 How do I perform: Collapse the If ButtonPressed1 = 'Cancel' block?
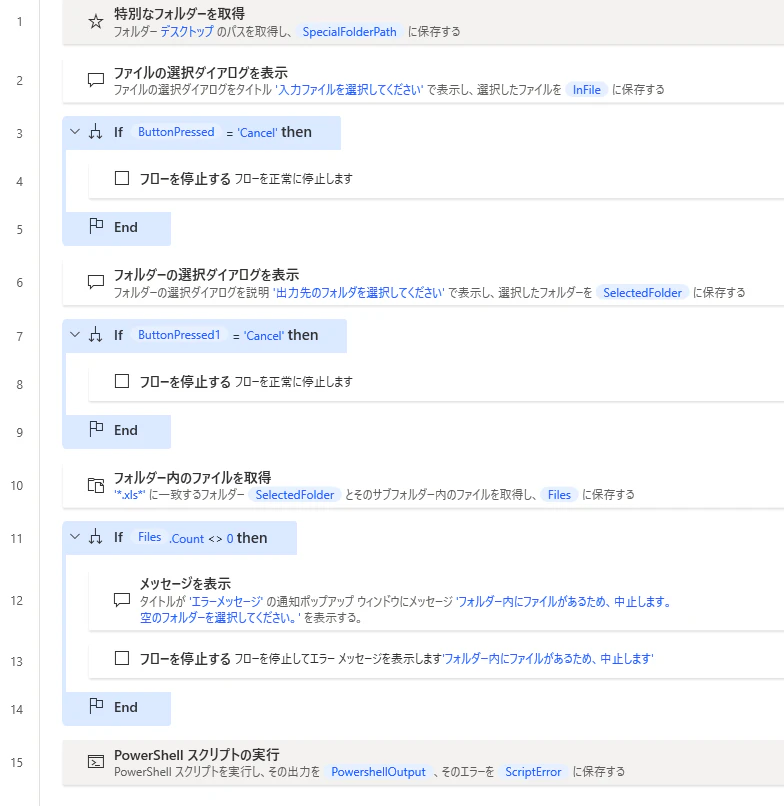point(75,335)
